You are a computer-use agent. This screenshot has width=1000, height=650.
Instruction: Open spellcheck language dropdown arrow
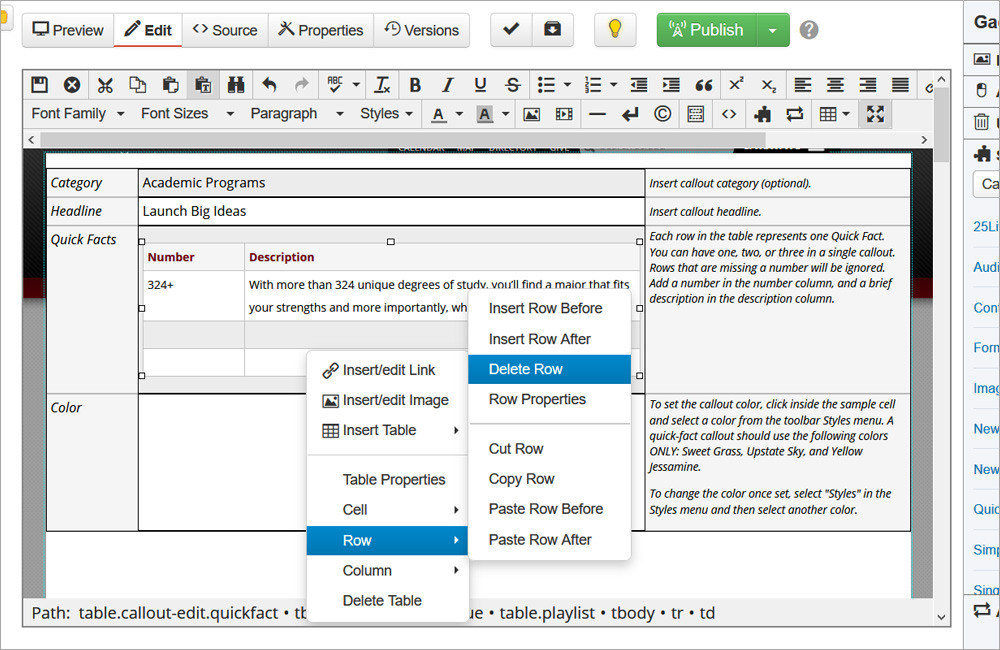356,85
